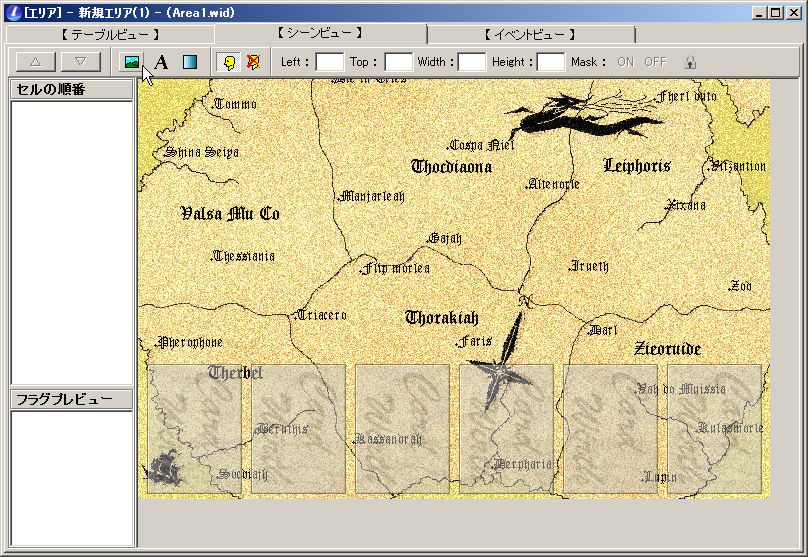This screenshot has width=808, height=557.
Task: Click the Width value input field
Action: (472, 62)
